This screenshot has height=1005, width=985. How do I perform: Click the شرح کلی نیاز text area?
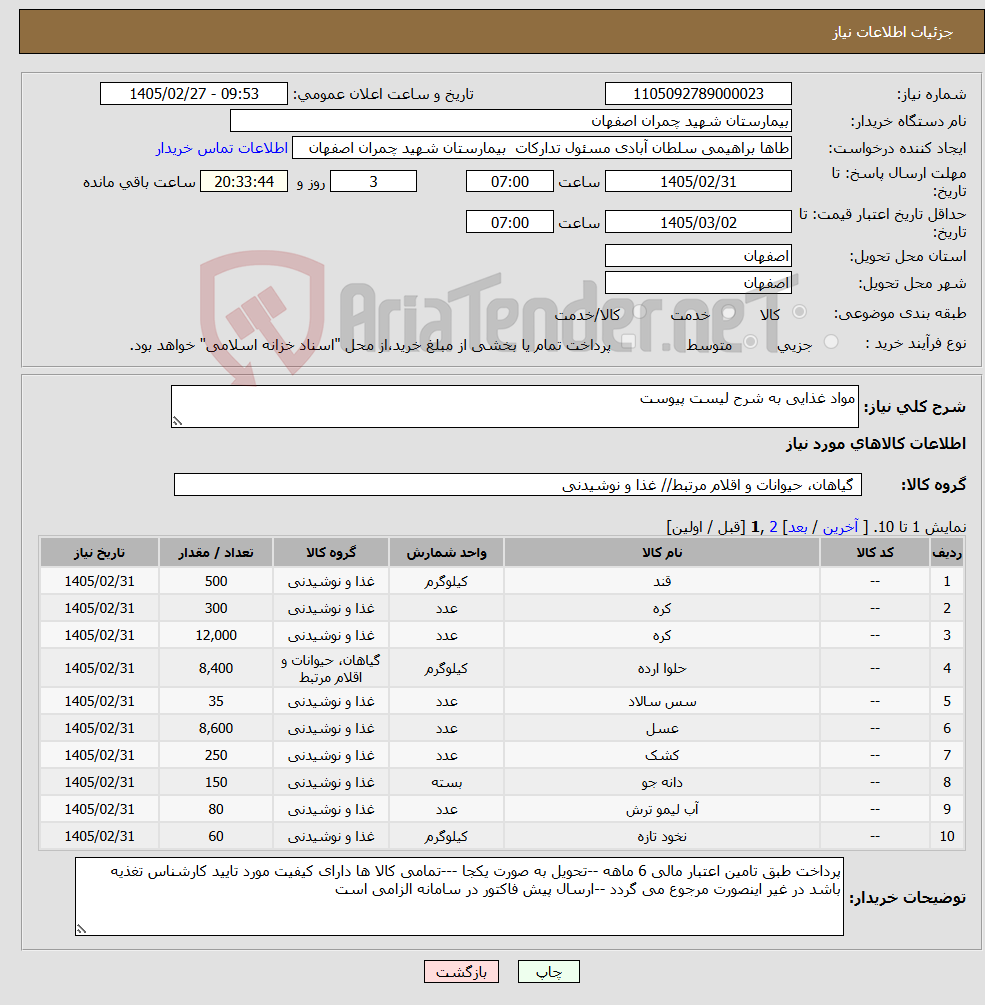tap(515, 406)
